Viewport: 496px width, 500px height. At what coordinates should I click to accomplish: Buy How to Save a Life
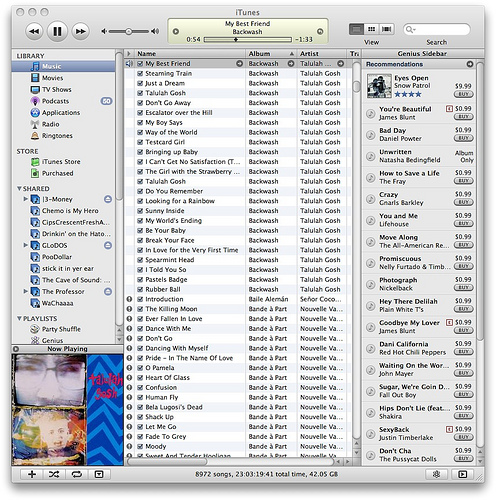[x=463, y=181]
